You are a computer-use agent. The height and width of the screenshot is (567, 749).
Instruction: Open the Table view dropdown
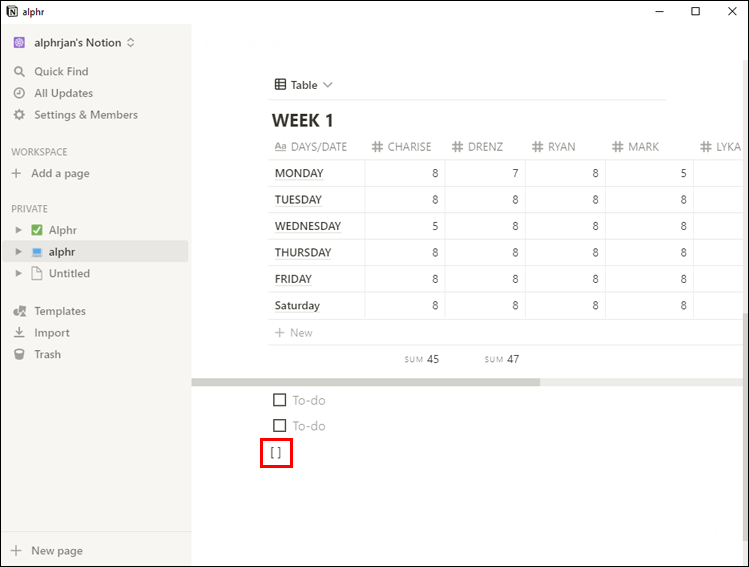(x=303, y=85)
